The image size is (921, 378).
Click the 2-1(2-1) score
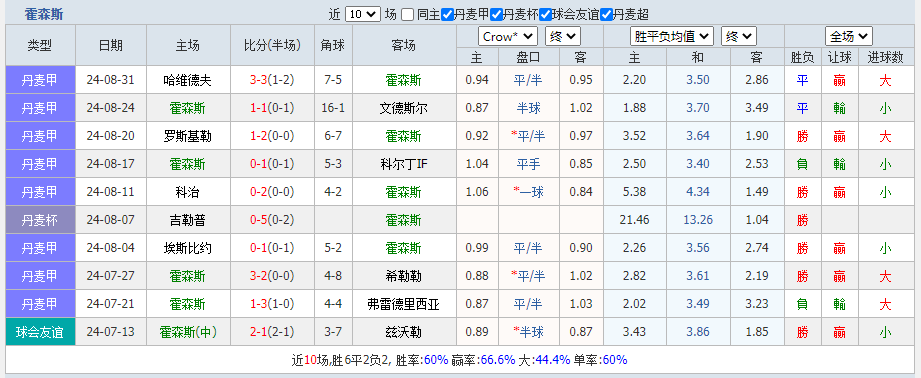click(272, 333)
